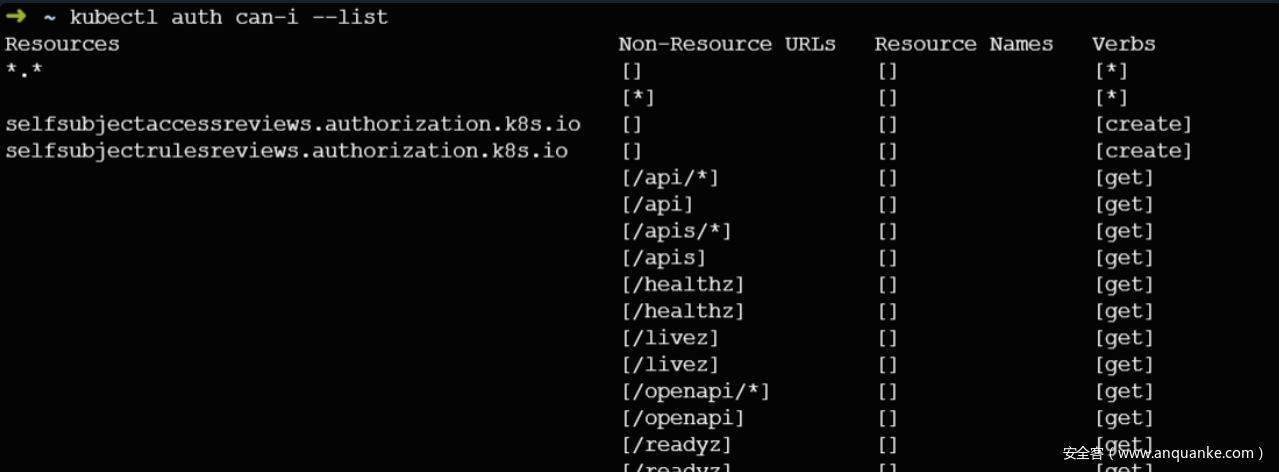Click selfsubjectrulesreviews.authorization.k8s.io resource text

(x=286, y=151)
